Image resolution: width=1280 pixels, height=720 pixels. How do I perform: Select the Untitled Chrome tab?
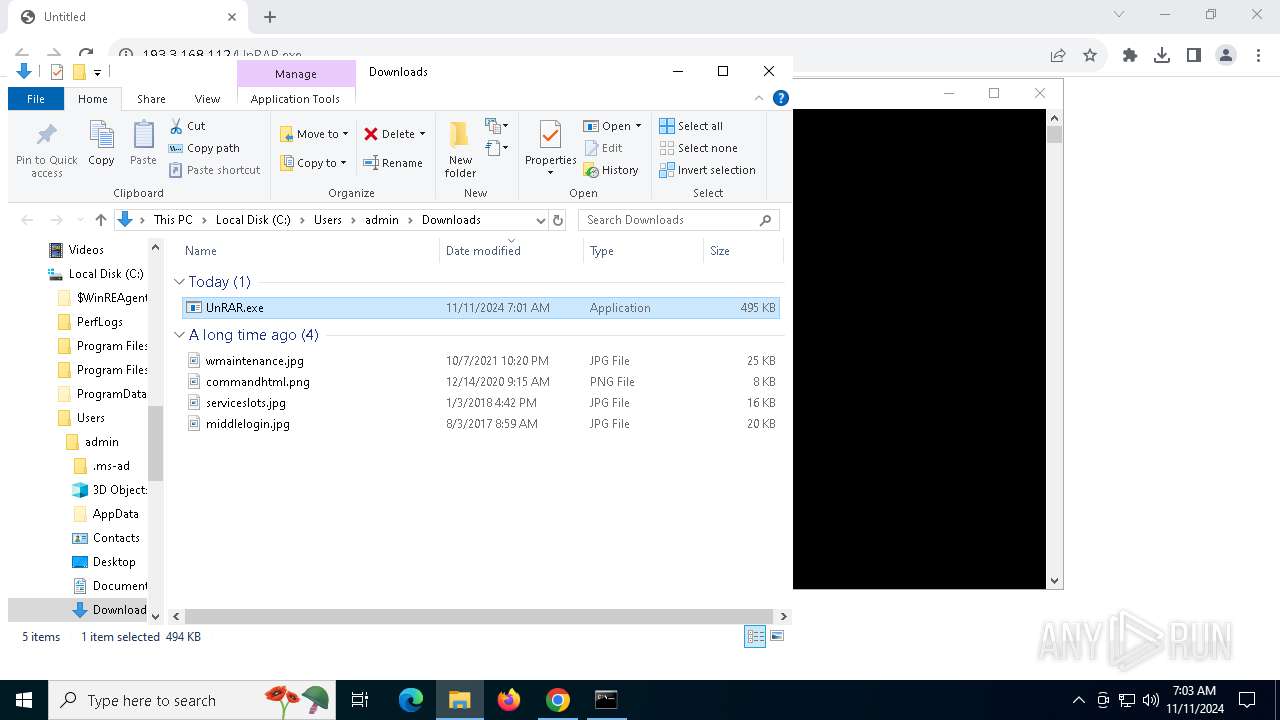(x=125, y=17)
